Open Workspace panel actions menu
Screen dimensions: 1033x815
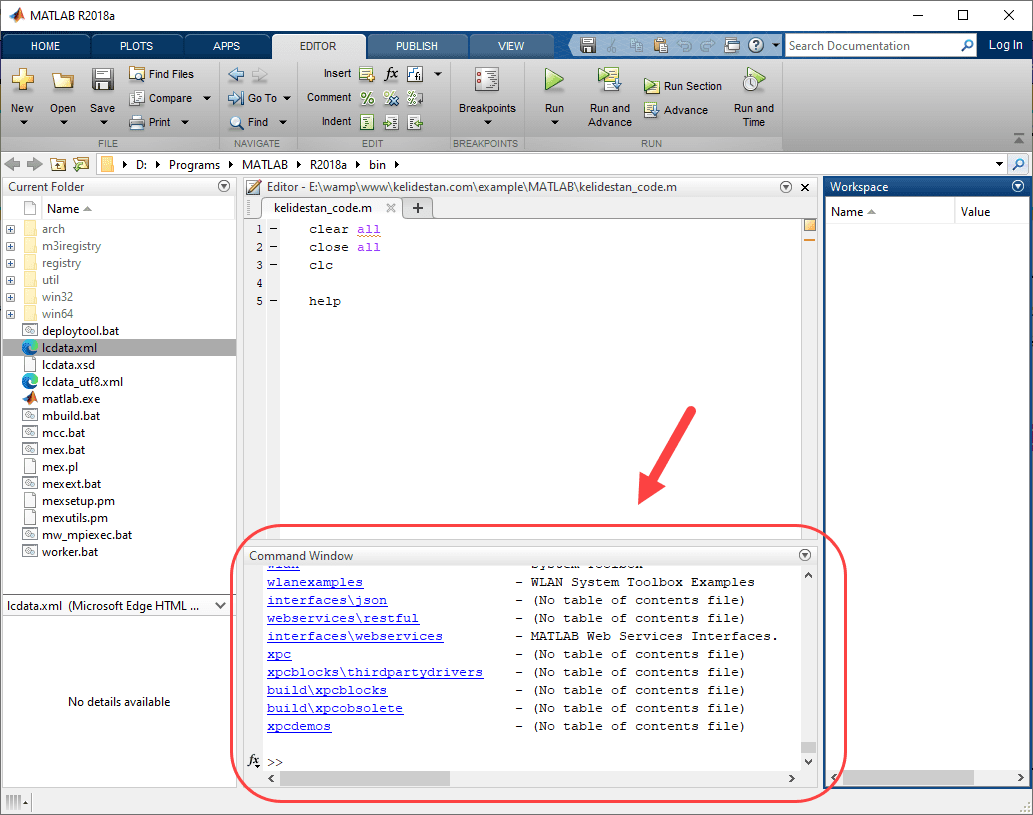point(1018,186)
